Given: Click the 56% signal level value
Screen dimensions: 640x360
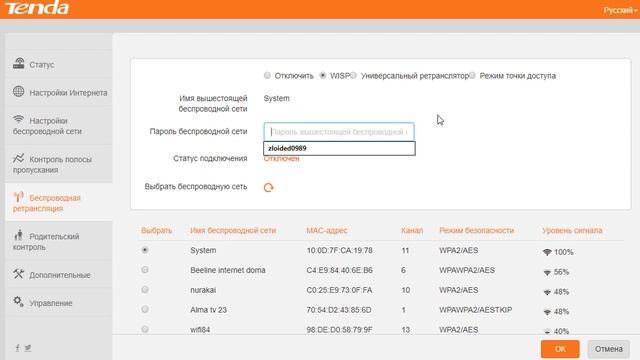Looking at the screenshot, I should point(562,272).
